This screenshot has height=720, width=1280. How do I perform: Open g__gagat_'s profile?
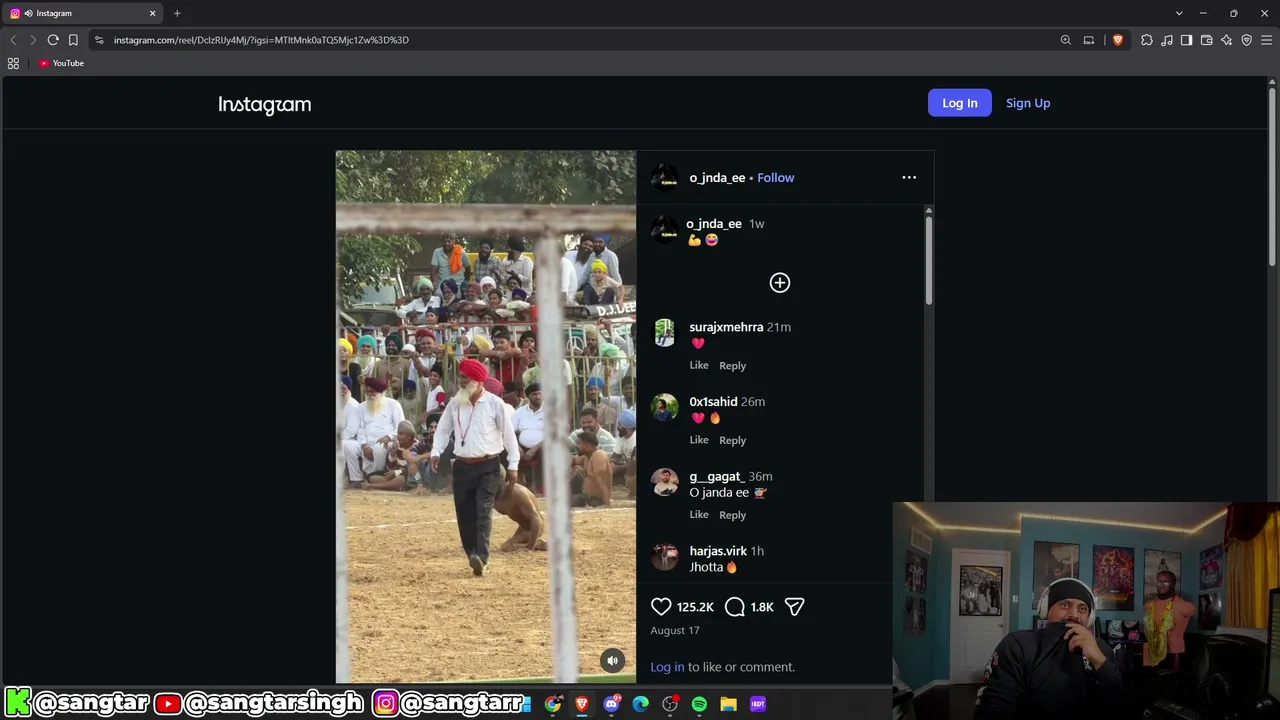pos(717,477)
